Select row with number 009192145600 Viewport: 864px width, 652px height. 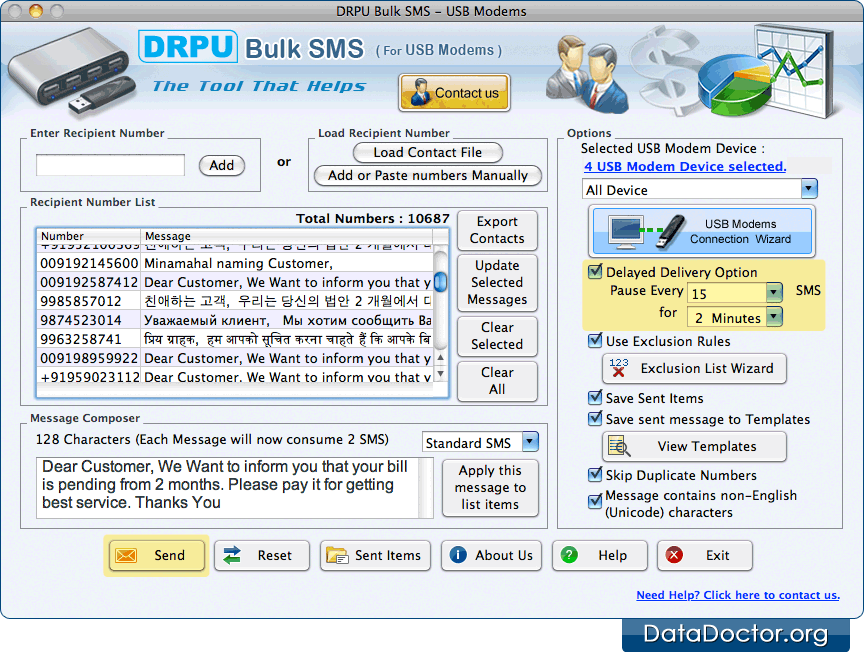pos(235,263)
